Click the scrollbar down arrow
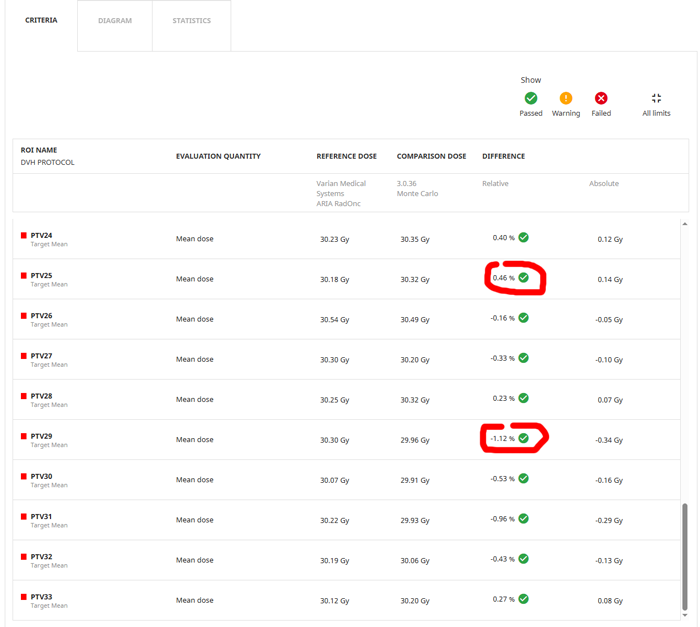 pos(685,615)
